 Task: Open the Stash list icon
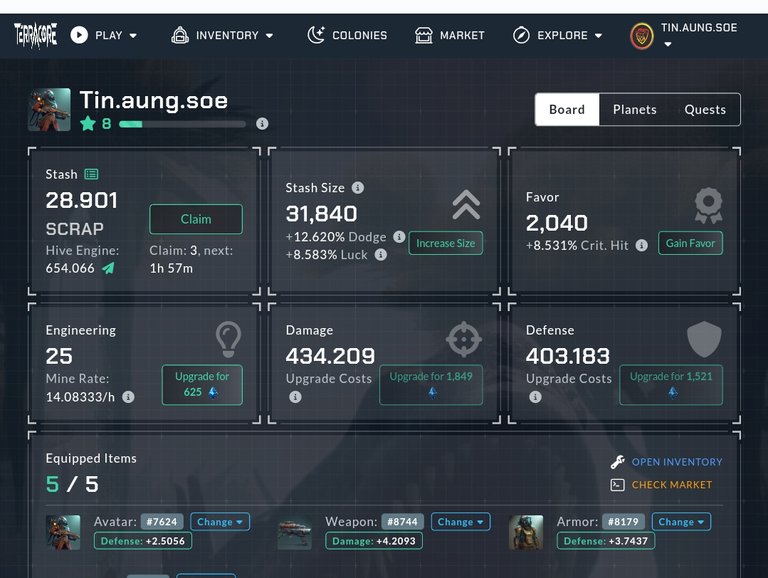click(91, 174)
